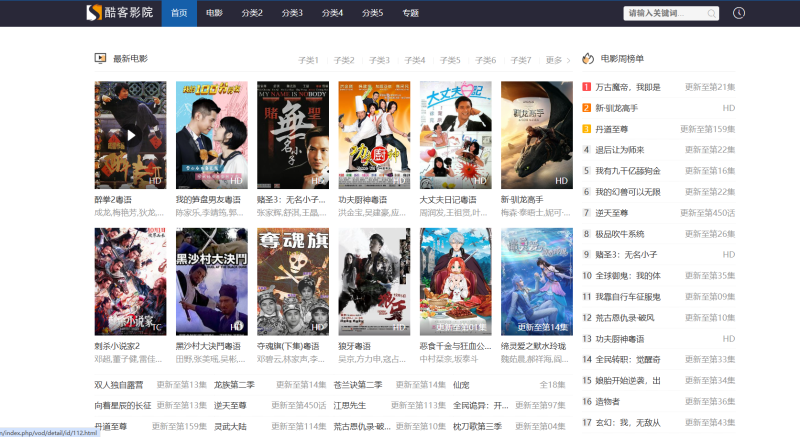
Task: Go to the 专题 navigation tab
Action: (x=410, y=13)
